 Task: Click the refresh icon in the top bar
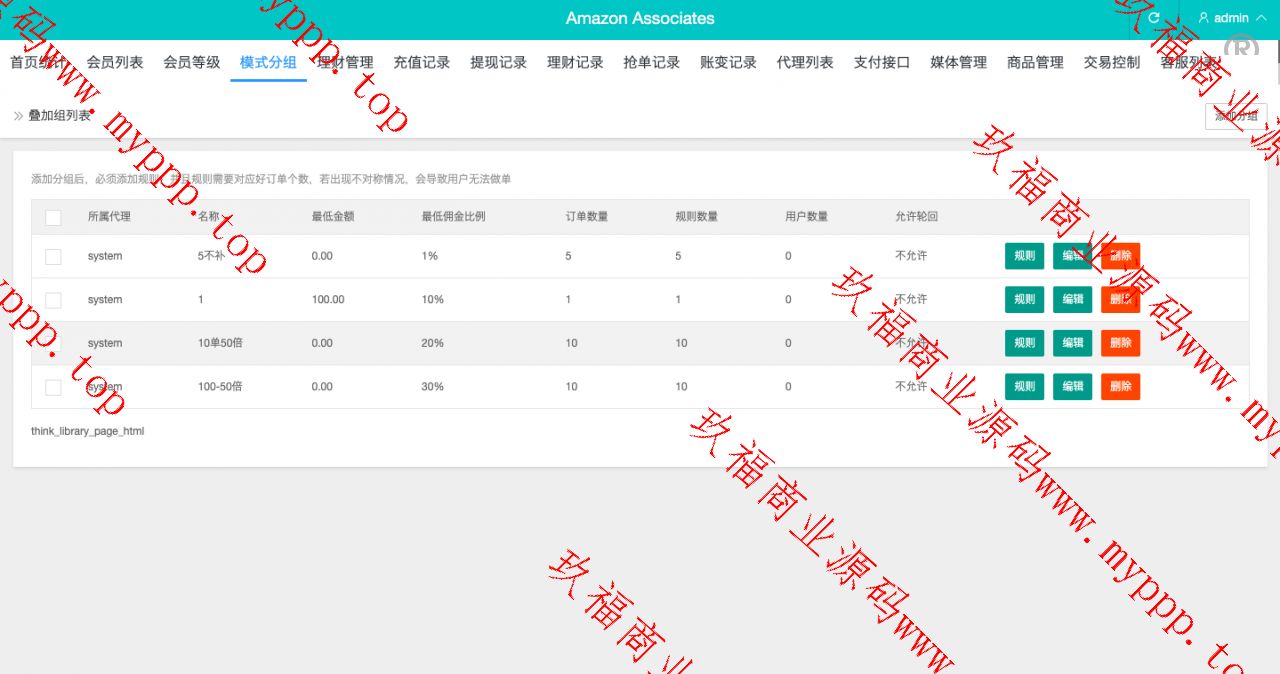[x=1154, y=18]
